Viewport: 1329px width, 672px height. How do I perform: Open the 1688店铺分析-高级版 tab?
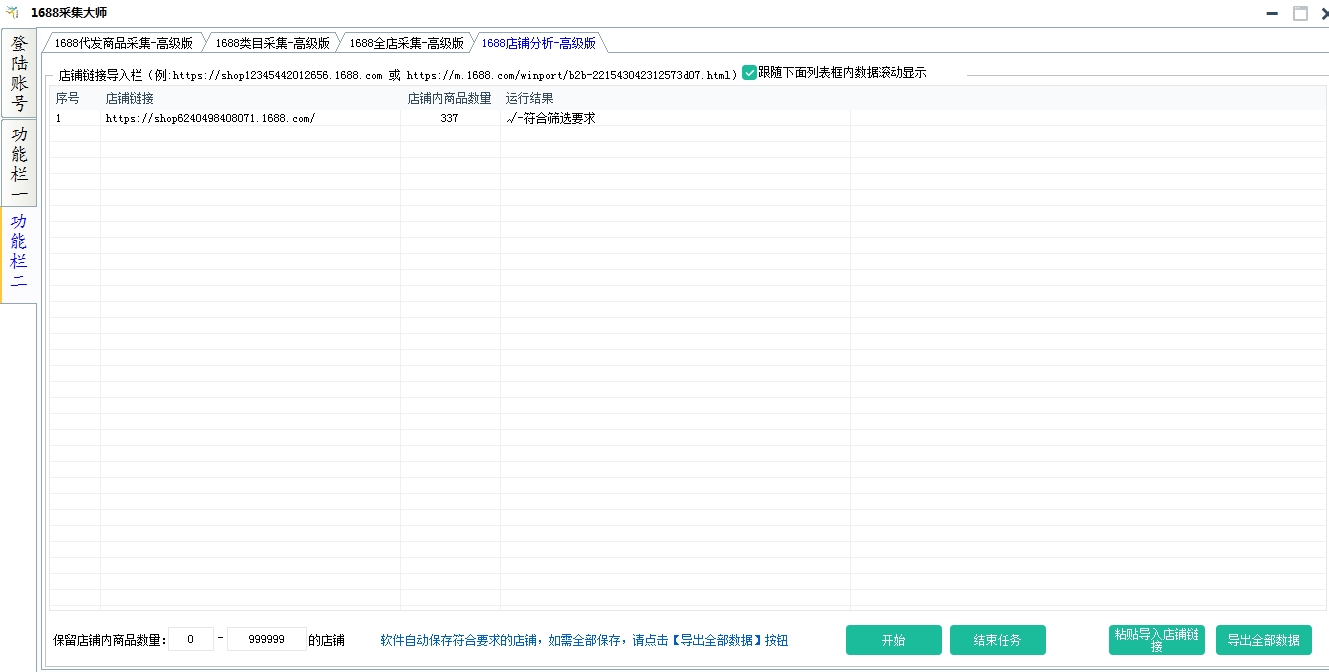click(538, 43)
